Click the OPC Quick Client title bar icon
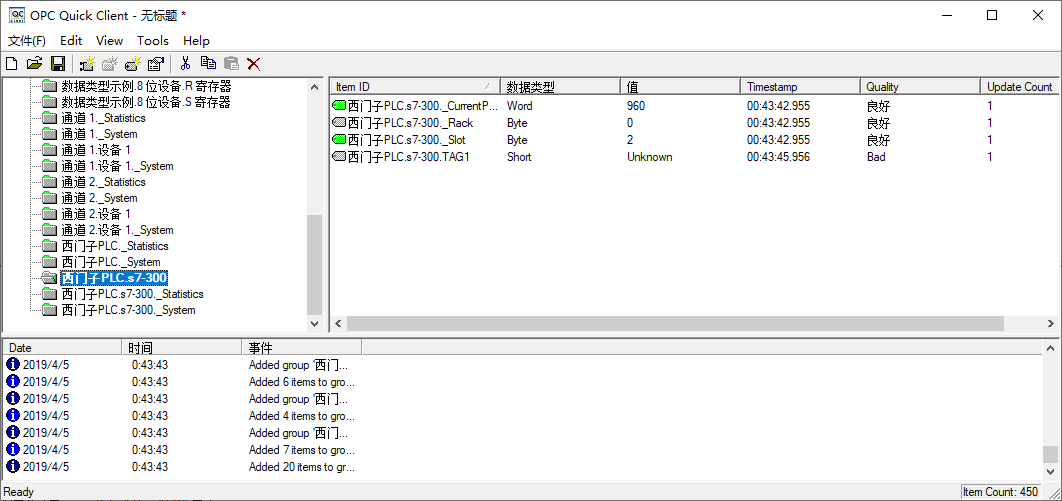The height and width of the screenshot is (501, 1062). 16,15
